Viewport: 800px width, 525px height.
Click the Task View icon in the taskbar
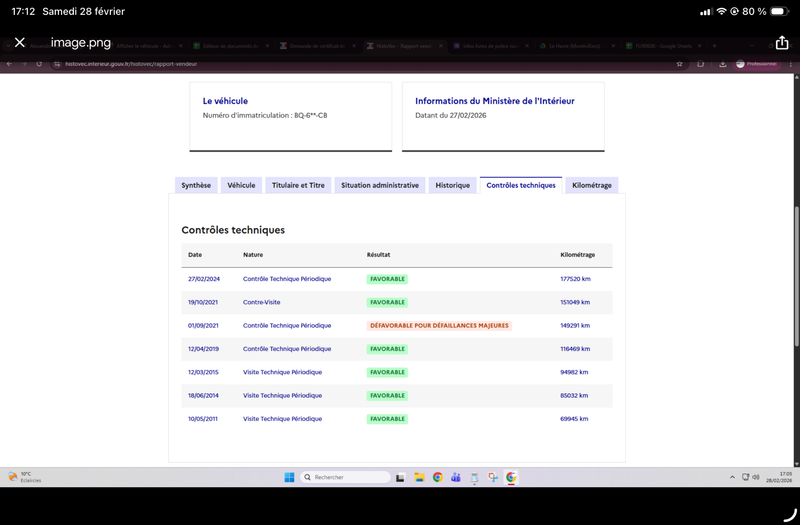pyautogui.click(x=401, y=477)
